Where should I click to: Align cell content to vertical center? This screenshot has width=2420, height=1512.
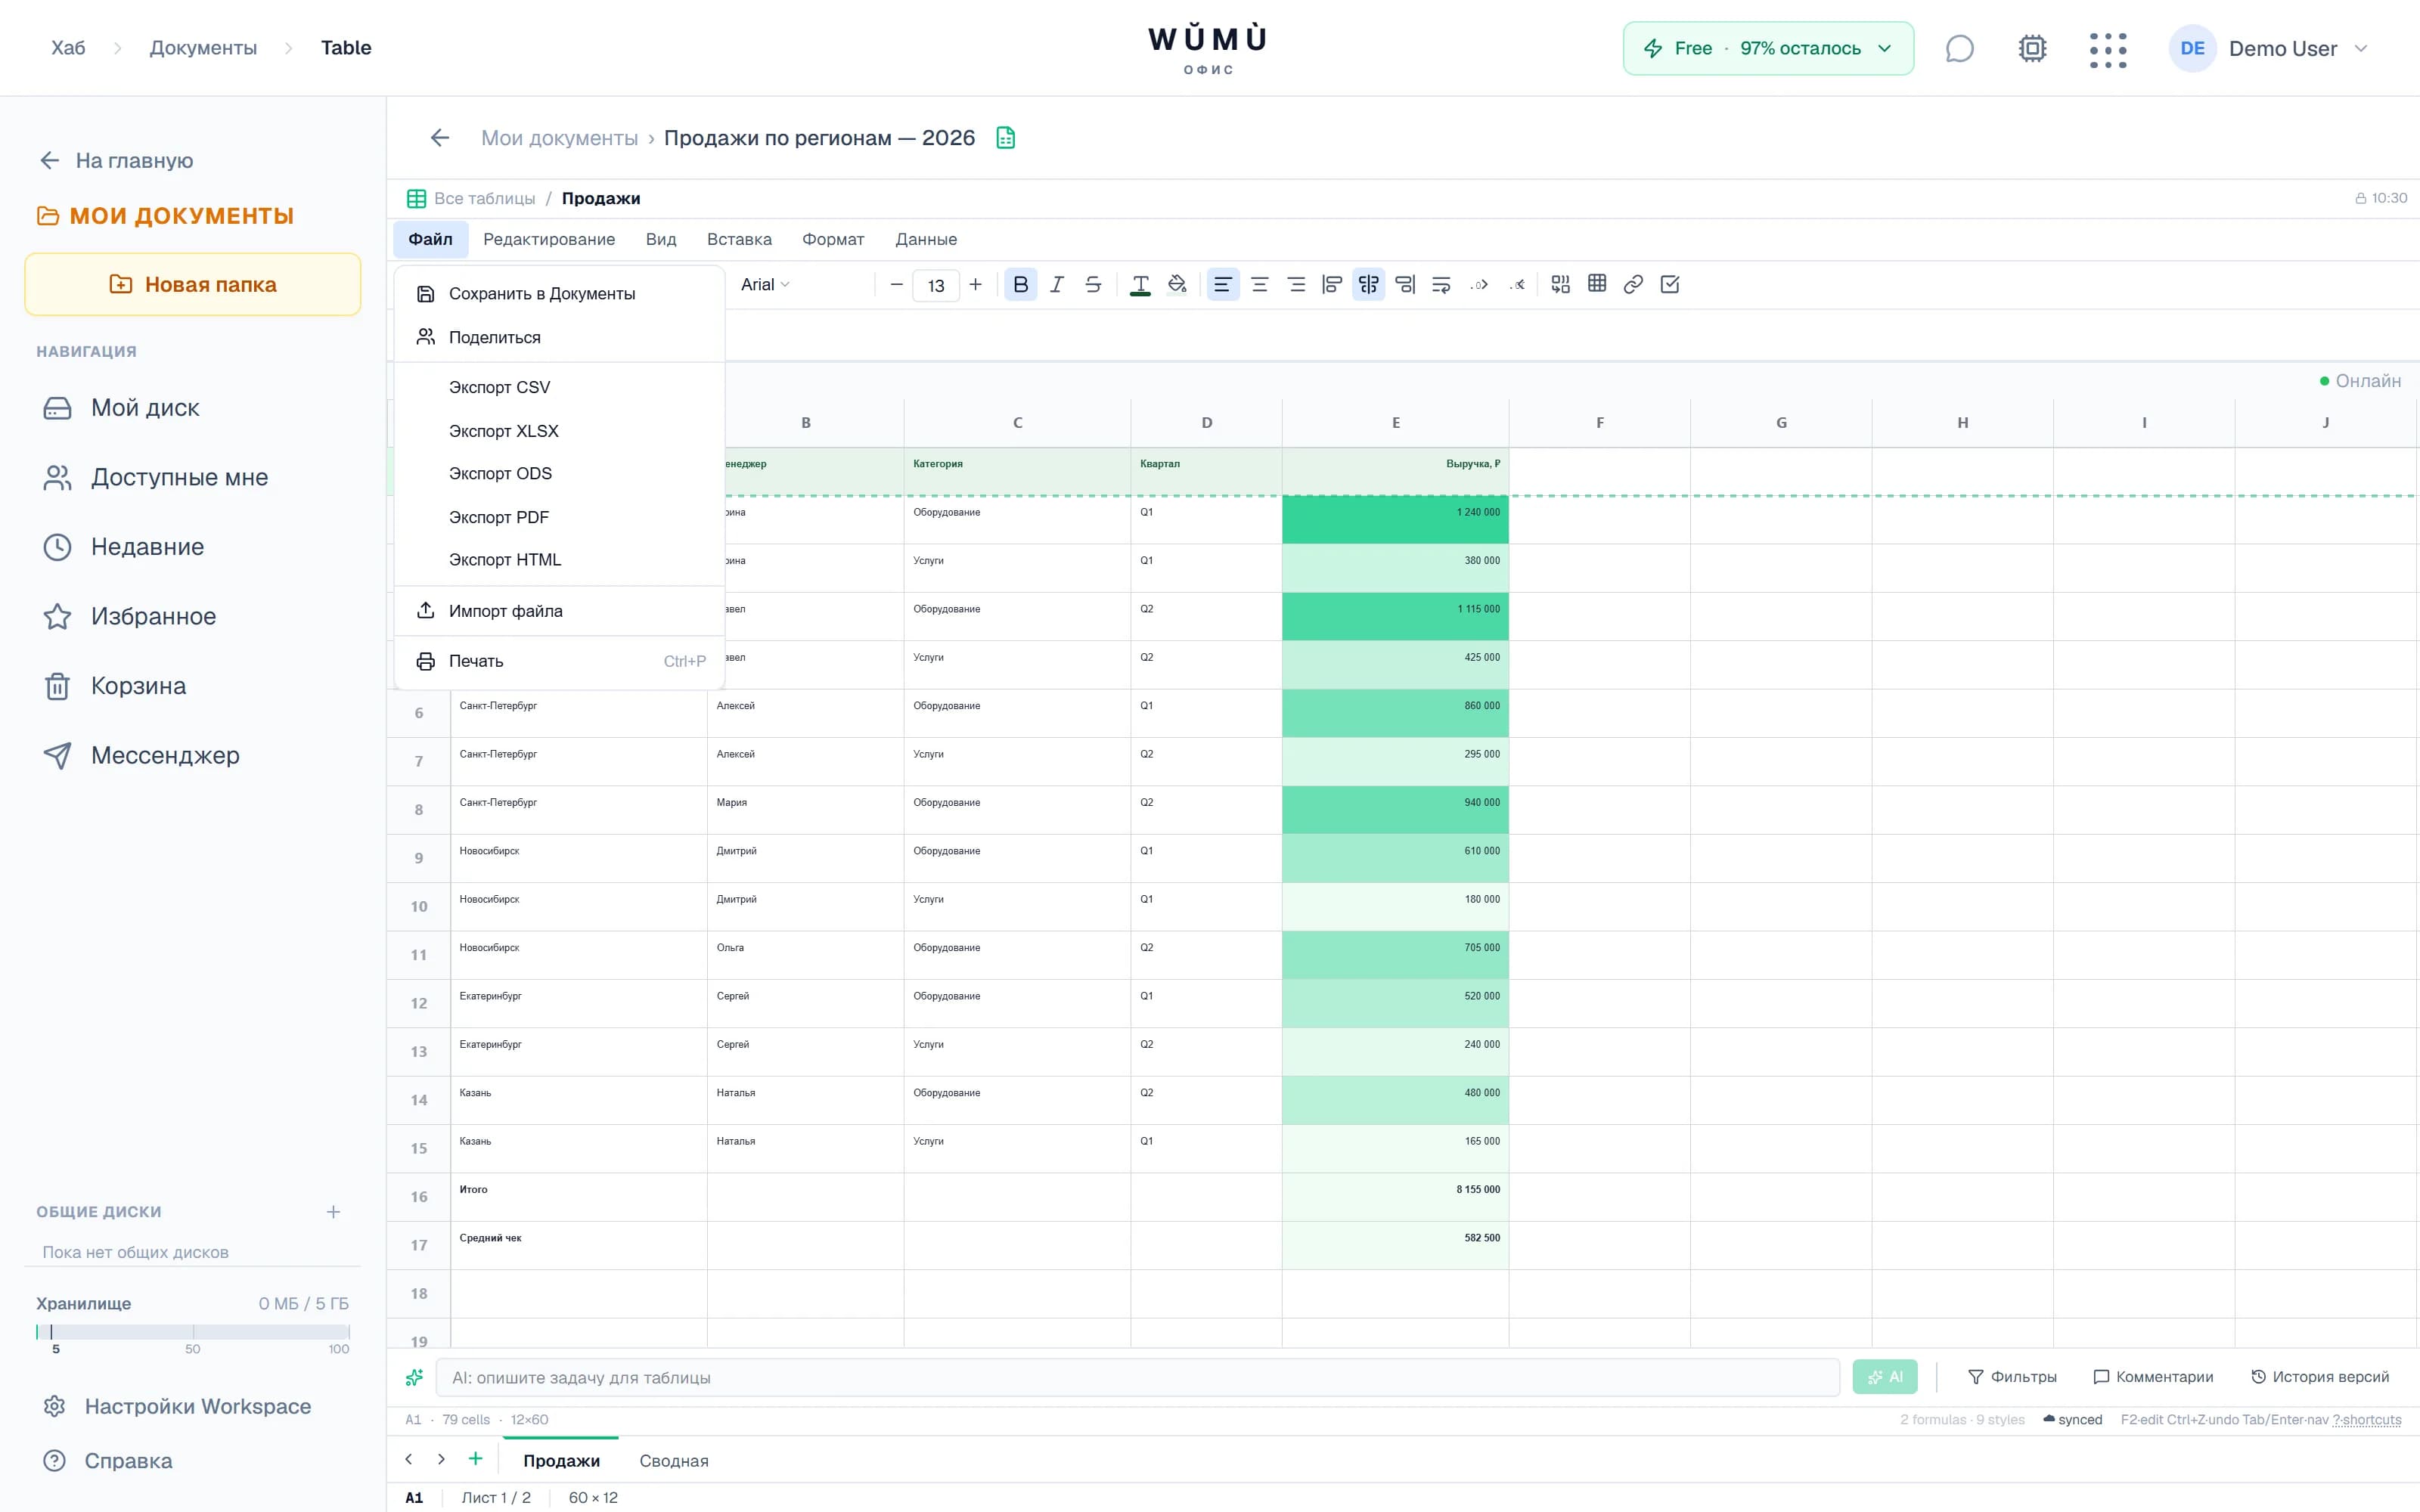click(1369, 285)
